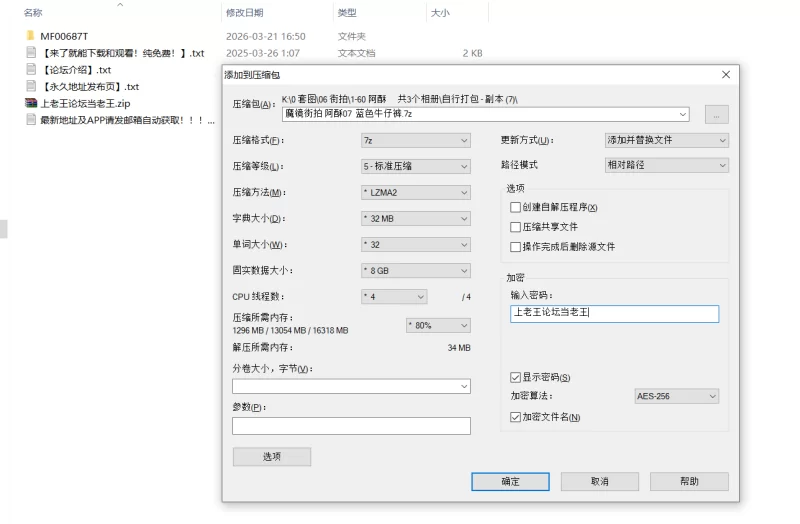The height and width of the screenshot is (524, 800).
Task: Select file 上老王论坛当老王.zip
Action: tap(85, 104)
